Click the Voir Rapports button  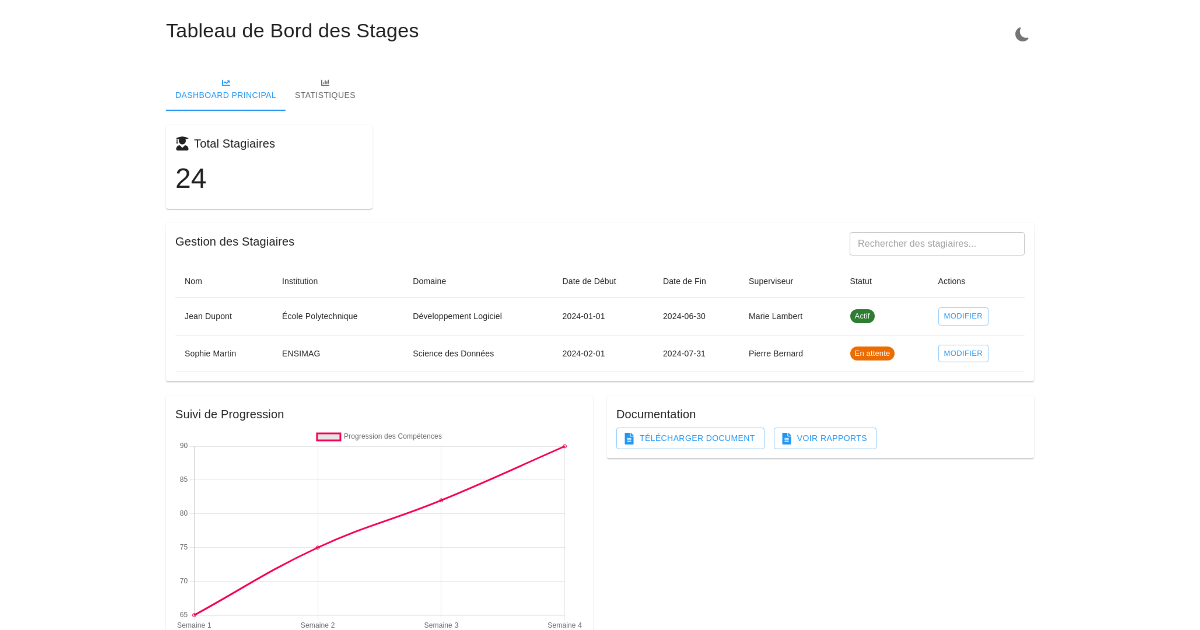825,438
